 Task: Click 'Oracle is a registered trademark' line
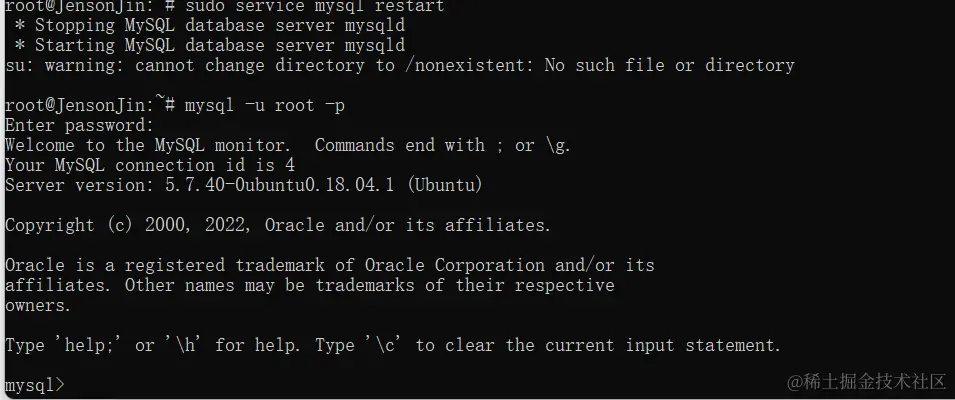click(x=329, y=265)
